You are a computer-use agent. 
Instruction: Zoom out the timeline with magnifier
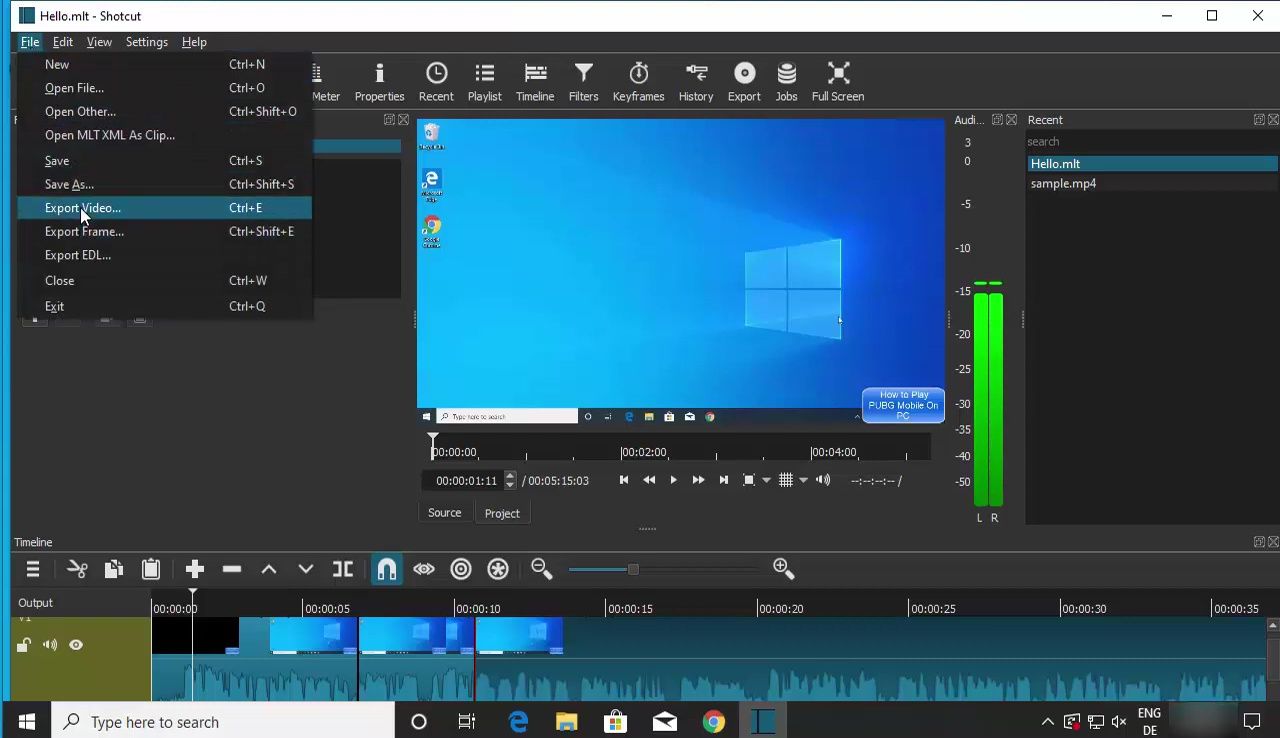(542, 569)
